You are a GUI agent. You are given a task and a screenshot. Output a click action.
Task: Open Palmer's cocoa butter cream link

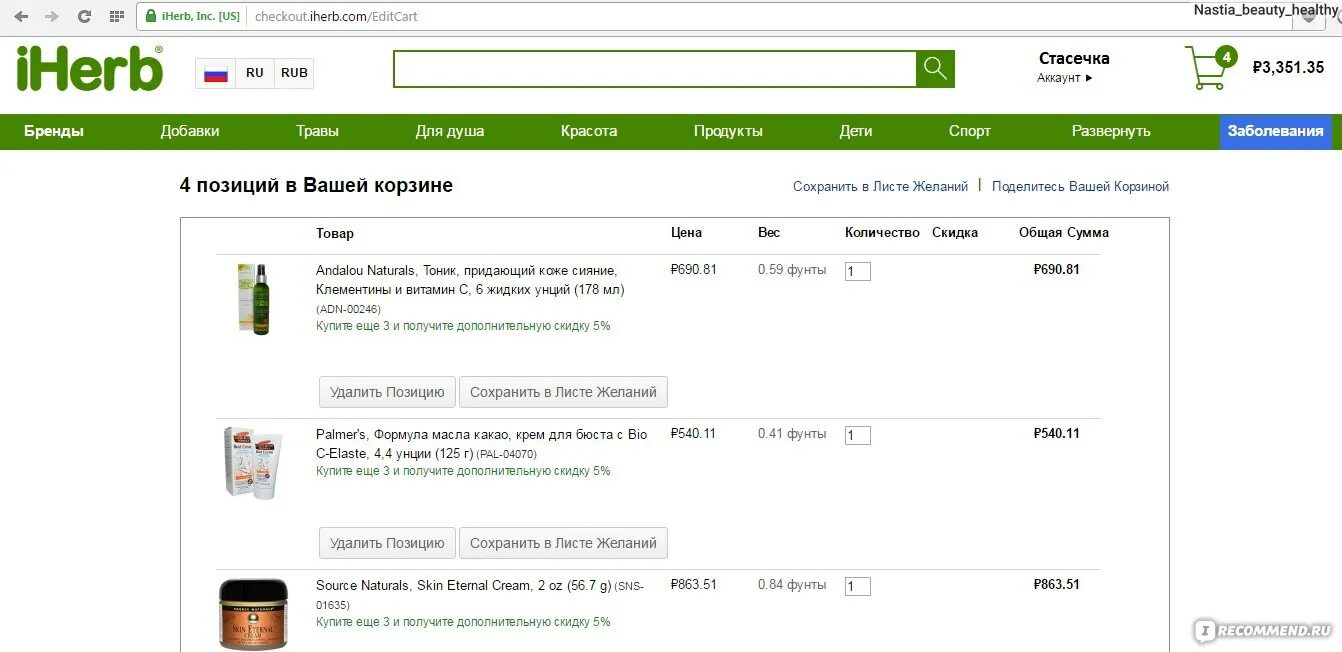coord(481,443)
